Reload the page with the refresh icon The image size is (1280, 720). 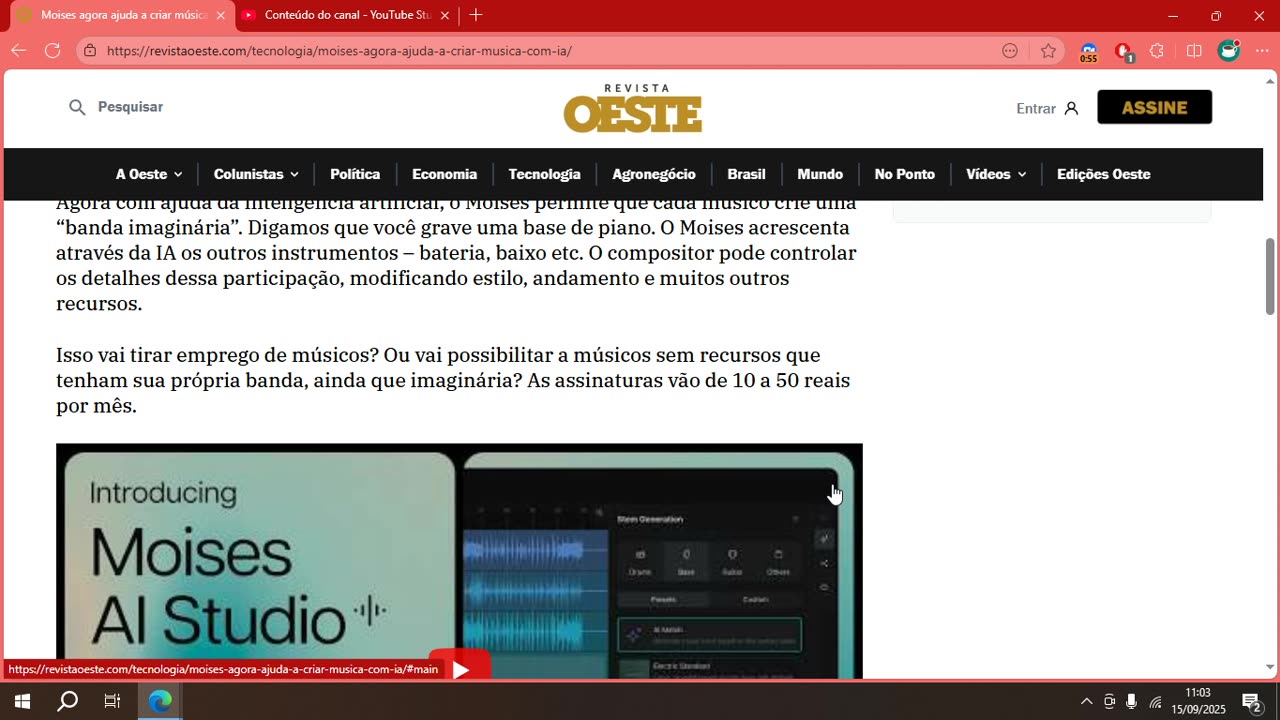[x=52, y=51]
